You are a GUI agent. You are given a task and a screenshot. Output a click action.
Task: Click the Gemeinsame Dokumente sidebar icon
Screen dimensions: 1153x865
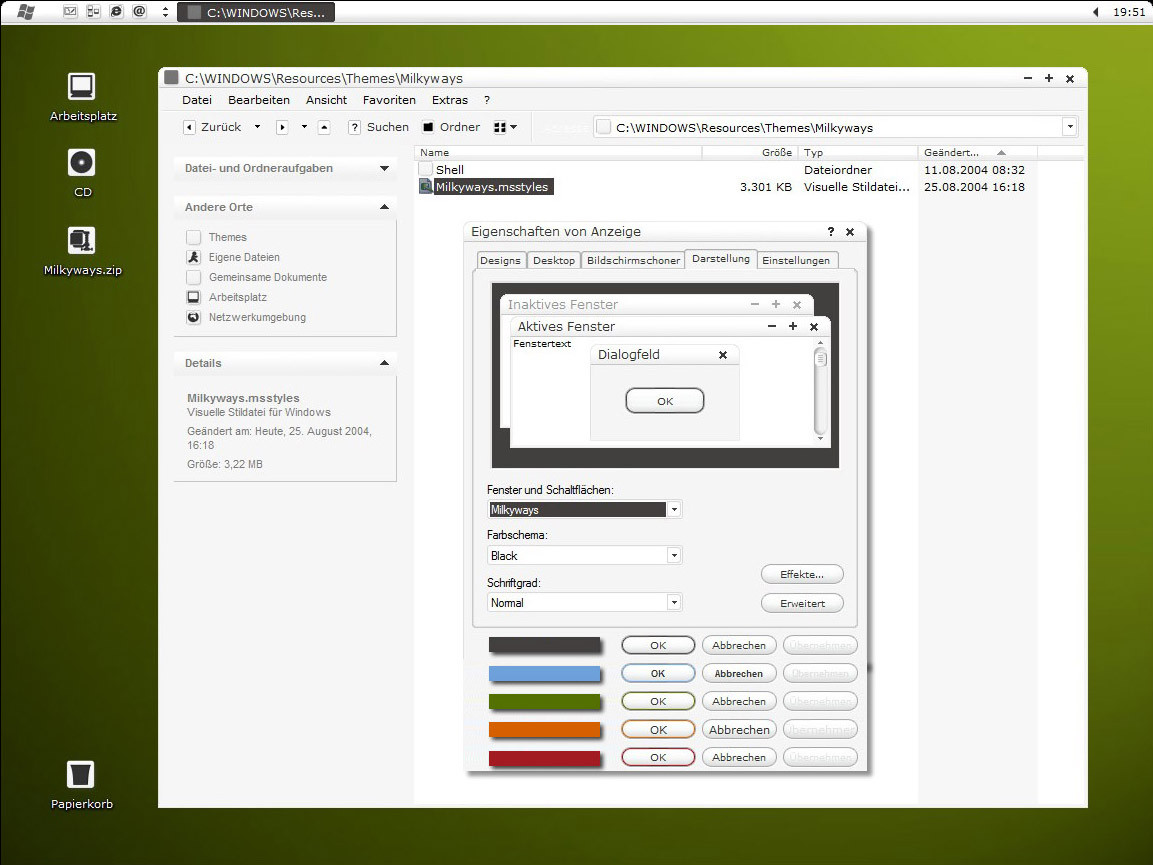[x=193, y=277]
